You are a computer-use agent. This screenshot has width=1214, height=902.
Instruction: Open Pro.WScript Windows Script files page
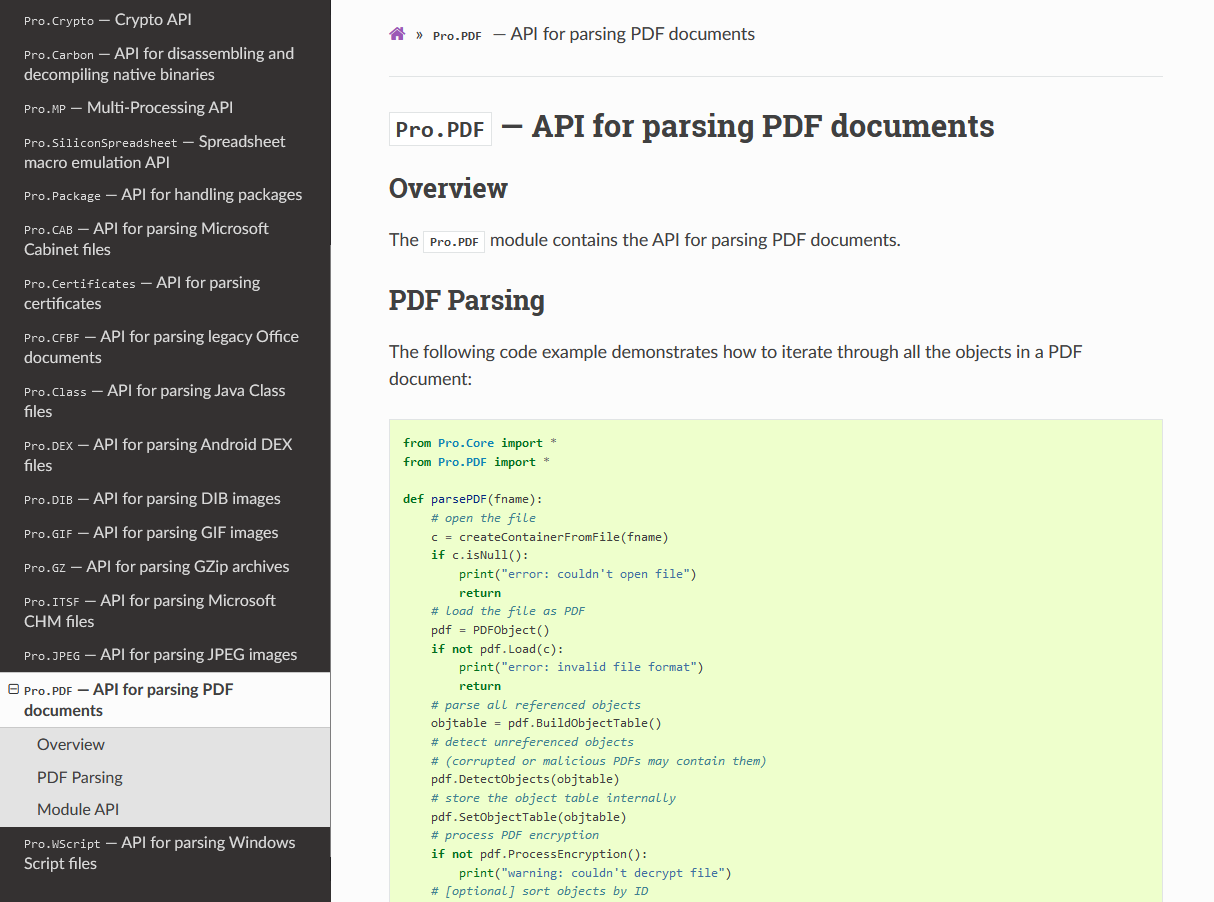coord(165,853)
